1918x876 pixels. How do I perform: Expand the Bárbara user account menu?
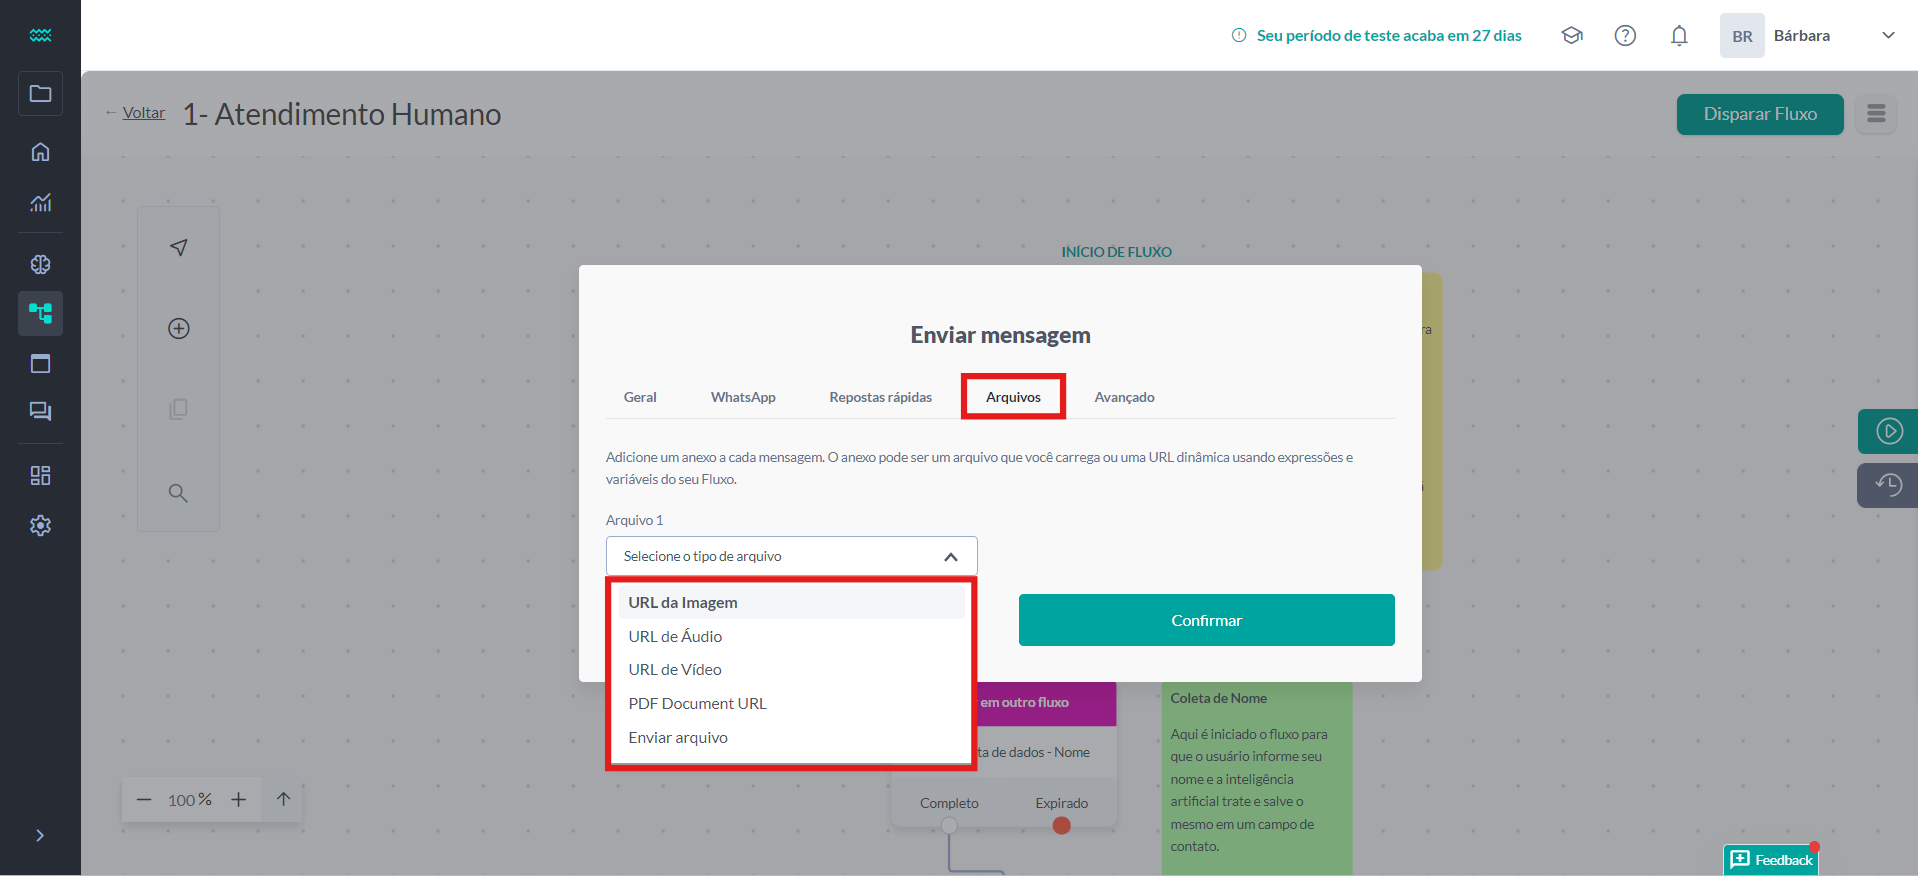coord(1887,36)
